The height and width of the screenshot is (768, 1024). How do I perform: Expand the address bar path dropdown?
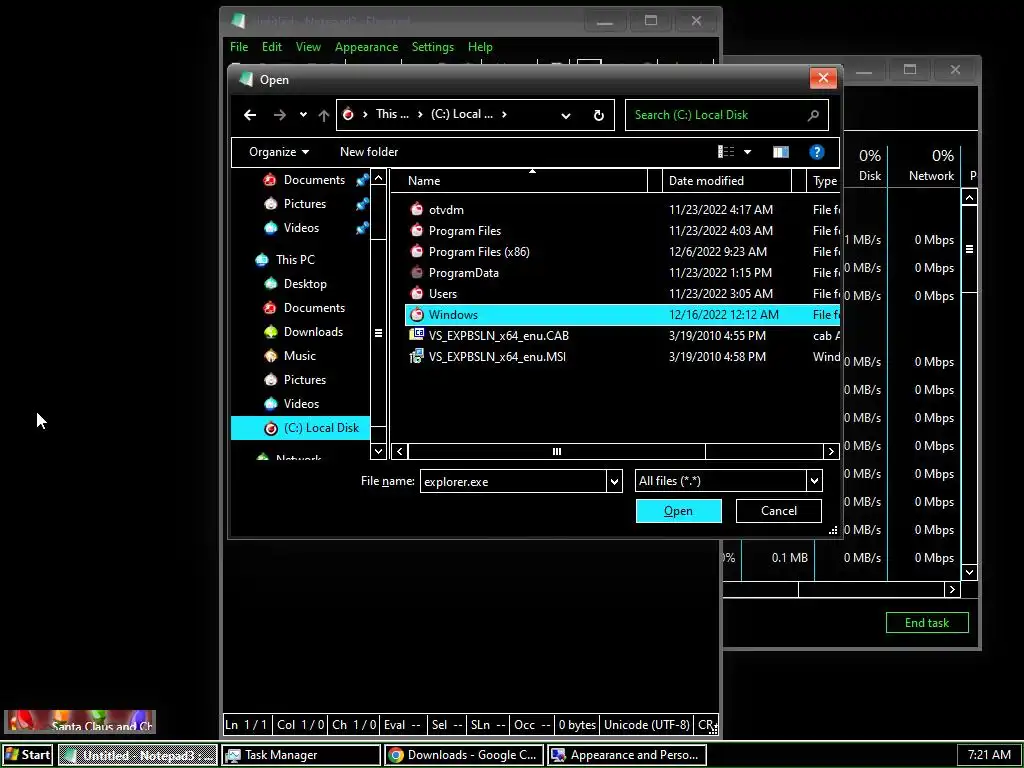[x=566, y=116]
